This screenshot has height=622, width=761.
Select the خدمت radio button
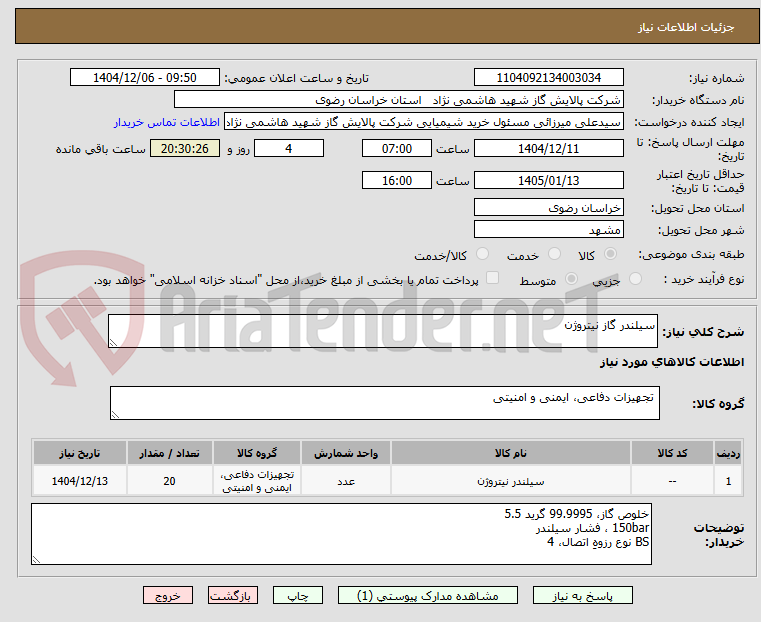click(x=554, y=254)
